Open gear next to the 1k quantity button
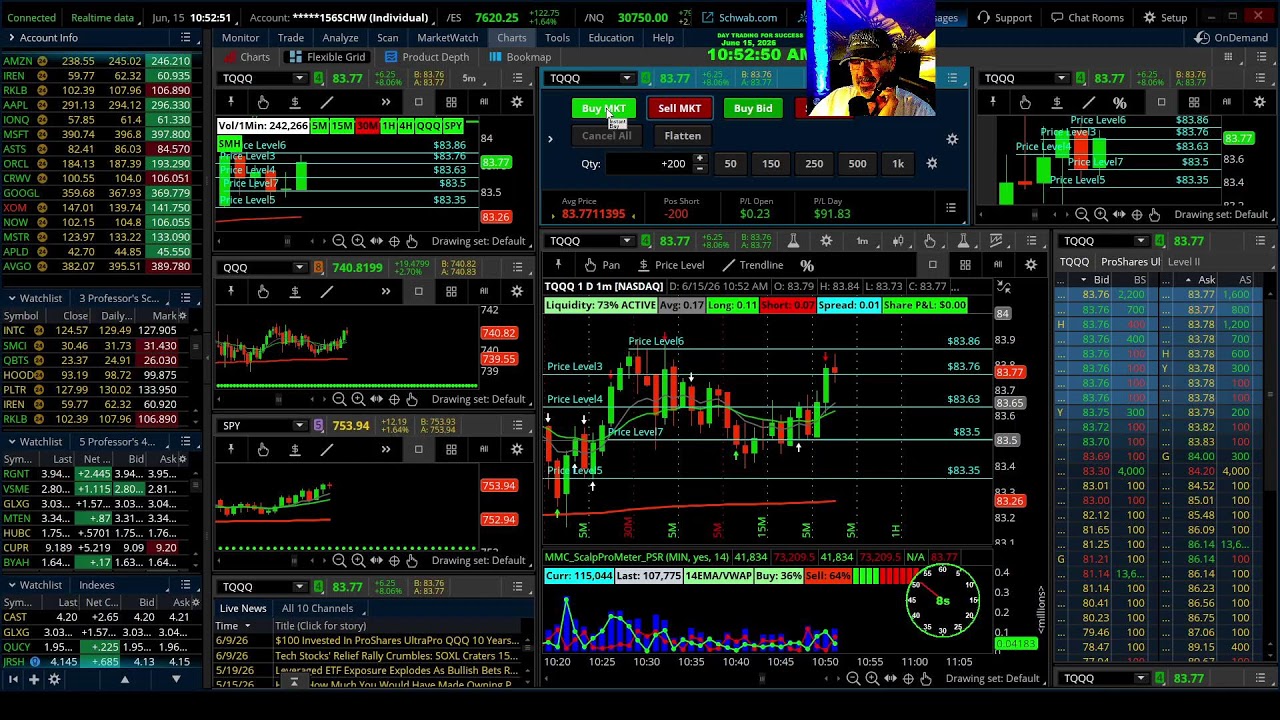 [932, 164]
